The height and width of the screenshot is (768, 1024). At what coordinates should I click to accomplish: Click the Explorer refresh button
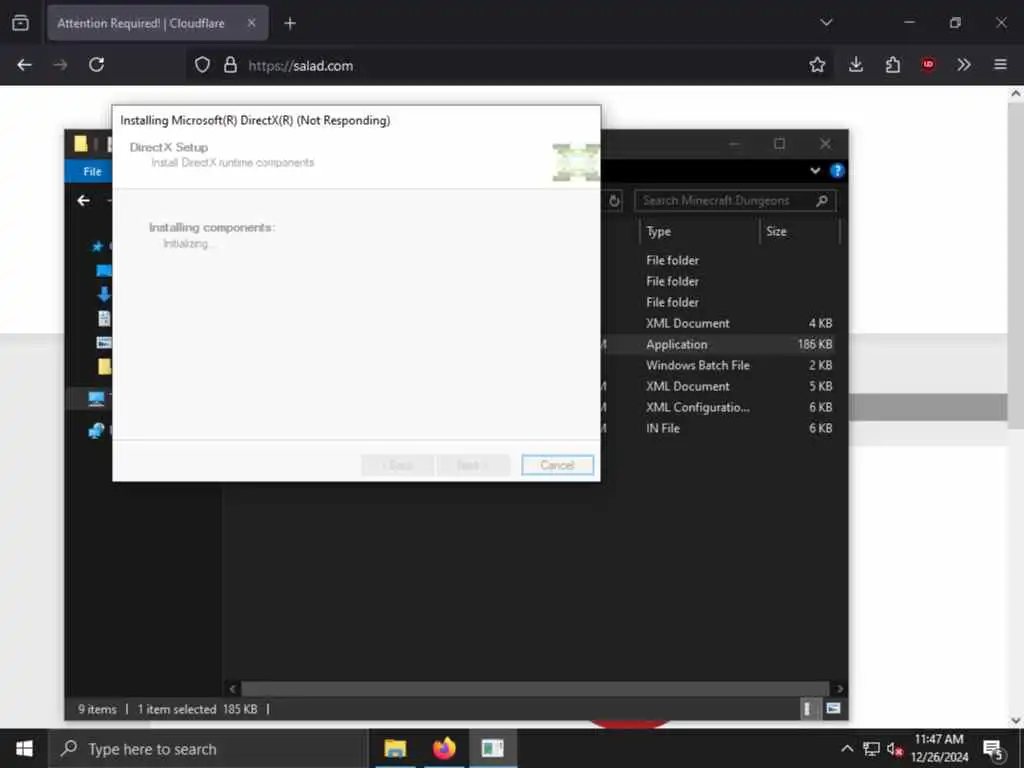pyautogui.click(x=614, y=201)
